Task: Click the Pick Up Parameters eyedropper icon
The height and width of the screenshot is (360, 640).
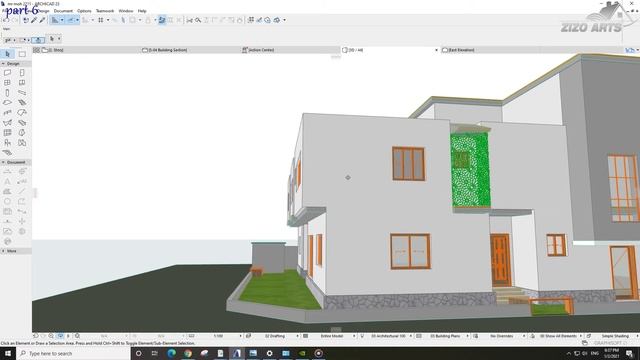Action: (x=34, y=20)
